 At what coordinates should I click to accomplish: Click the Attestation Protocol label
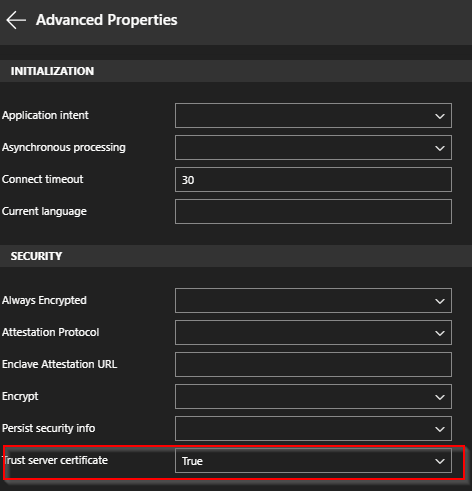tap(51, 332)
